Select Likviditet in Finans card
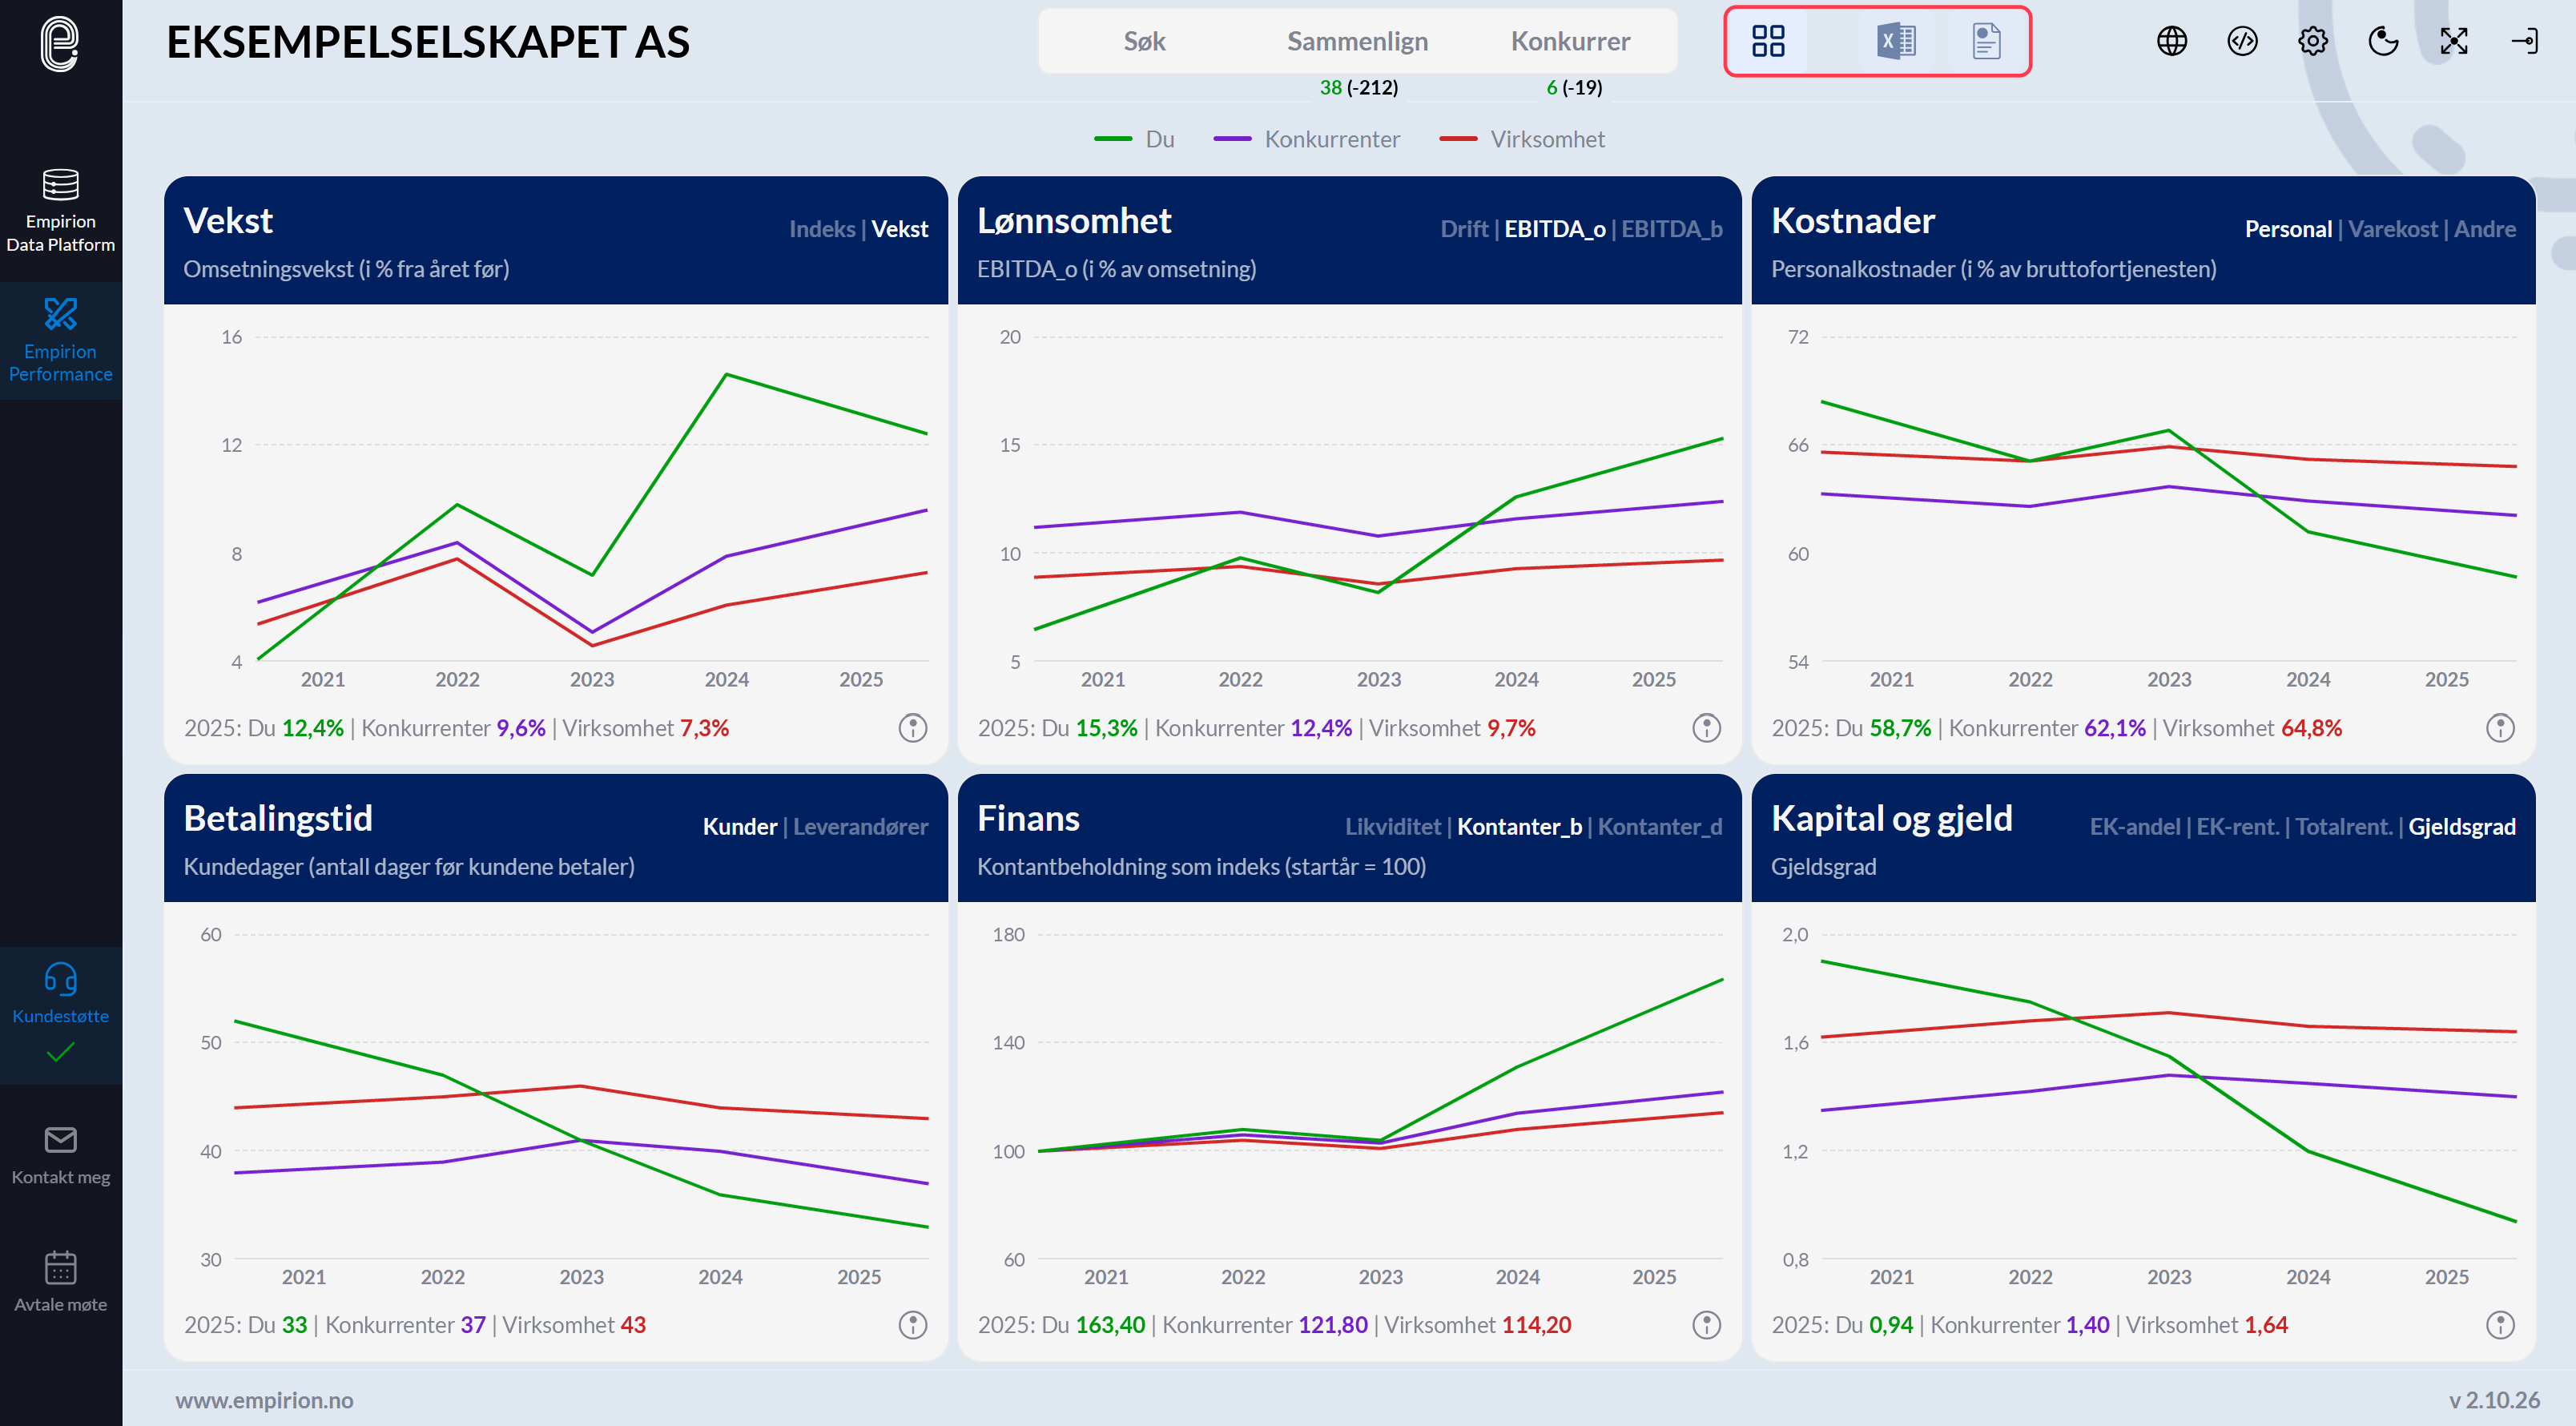Viewport: 2576px width, 1426px height. tap(1392, 827)
